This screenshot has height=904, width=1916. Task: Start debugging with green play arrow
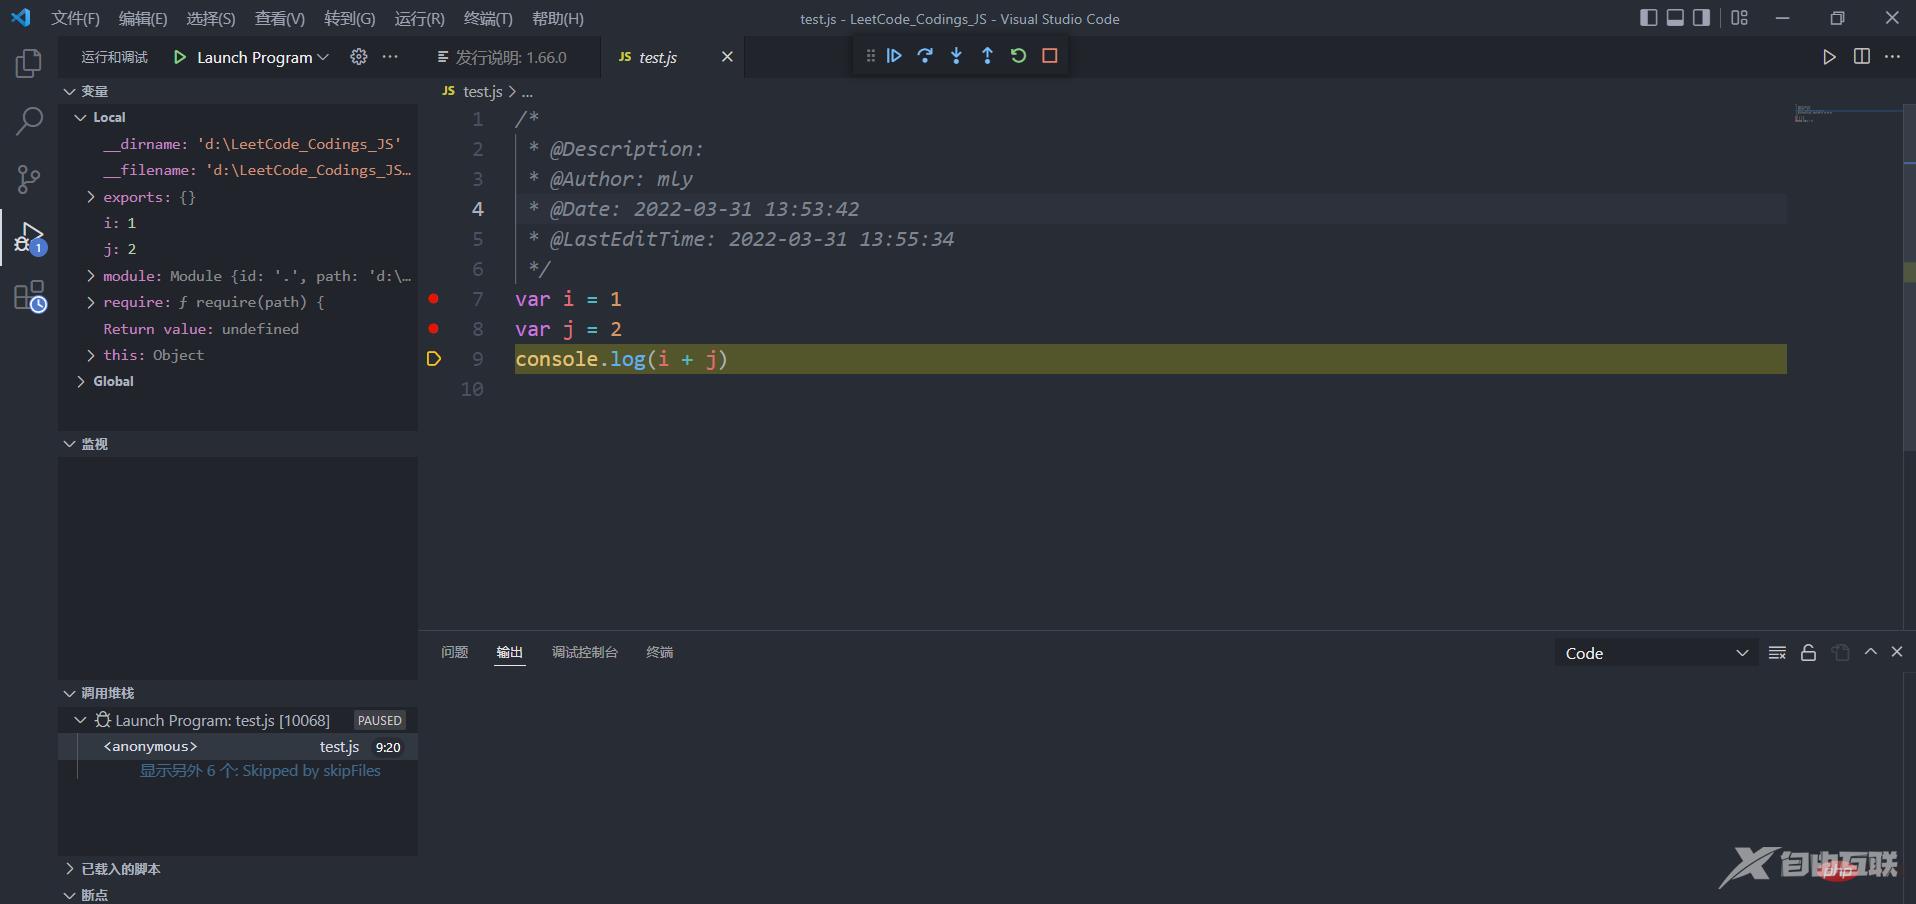[180, 57]
